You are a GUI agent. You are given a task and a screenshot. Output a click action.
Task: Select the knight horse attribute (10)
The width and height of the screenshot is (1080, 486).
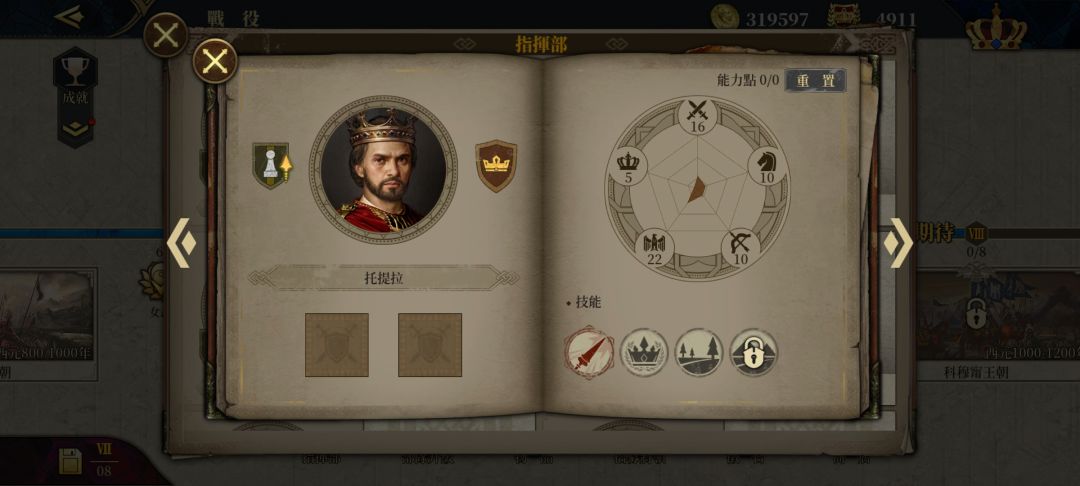pyautogui.click(x=767, y=167)
